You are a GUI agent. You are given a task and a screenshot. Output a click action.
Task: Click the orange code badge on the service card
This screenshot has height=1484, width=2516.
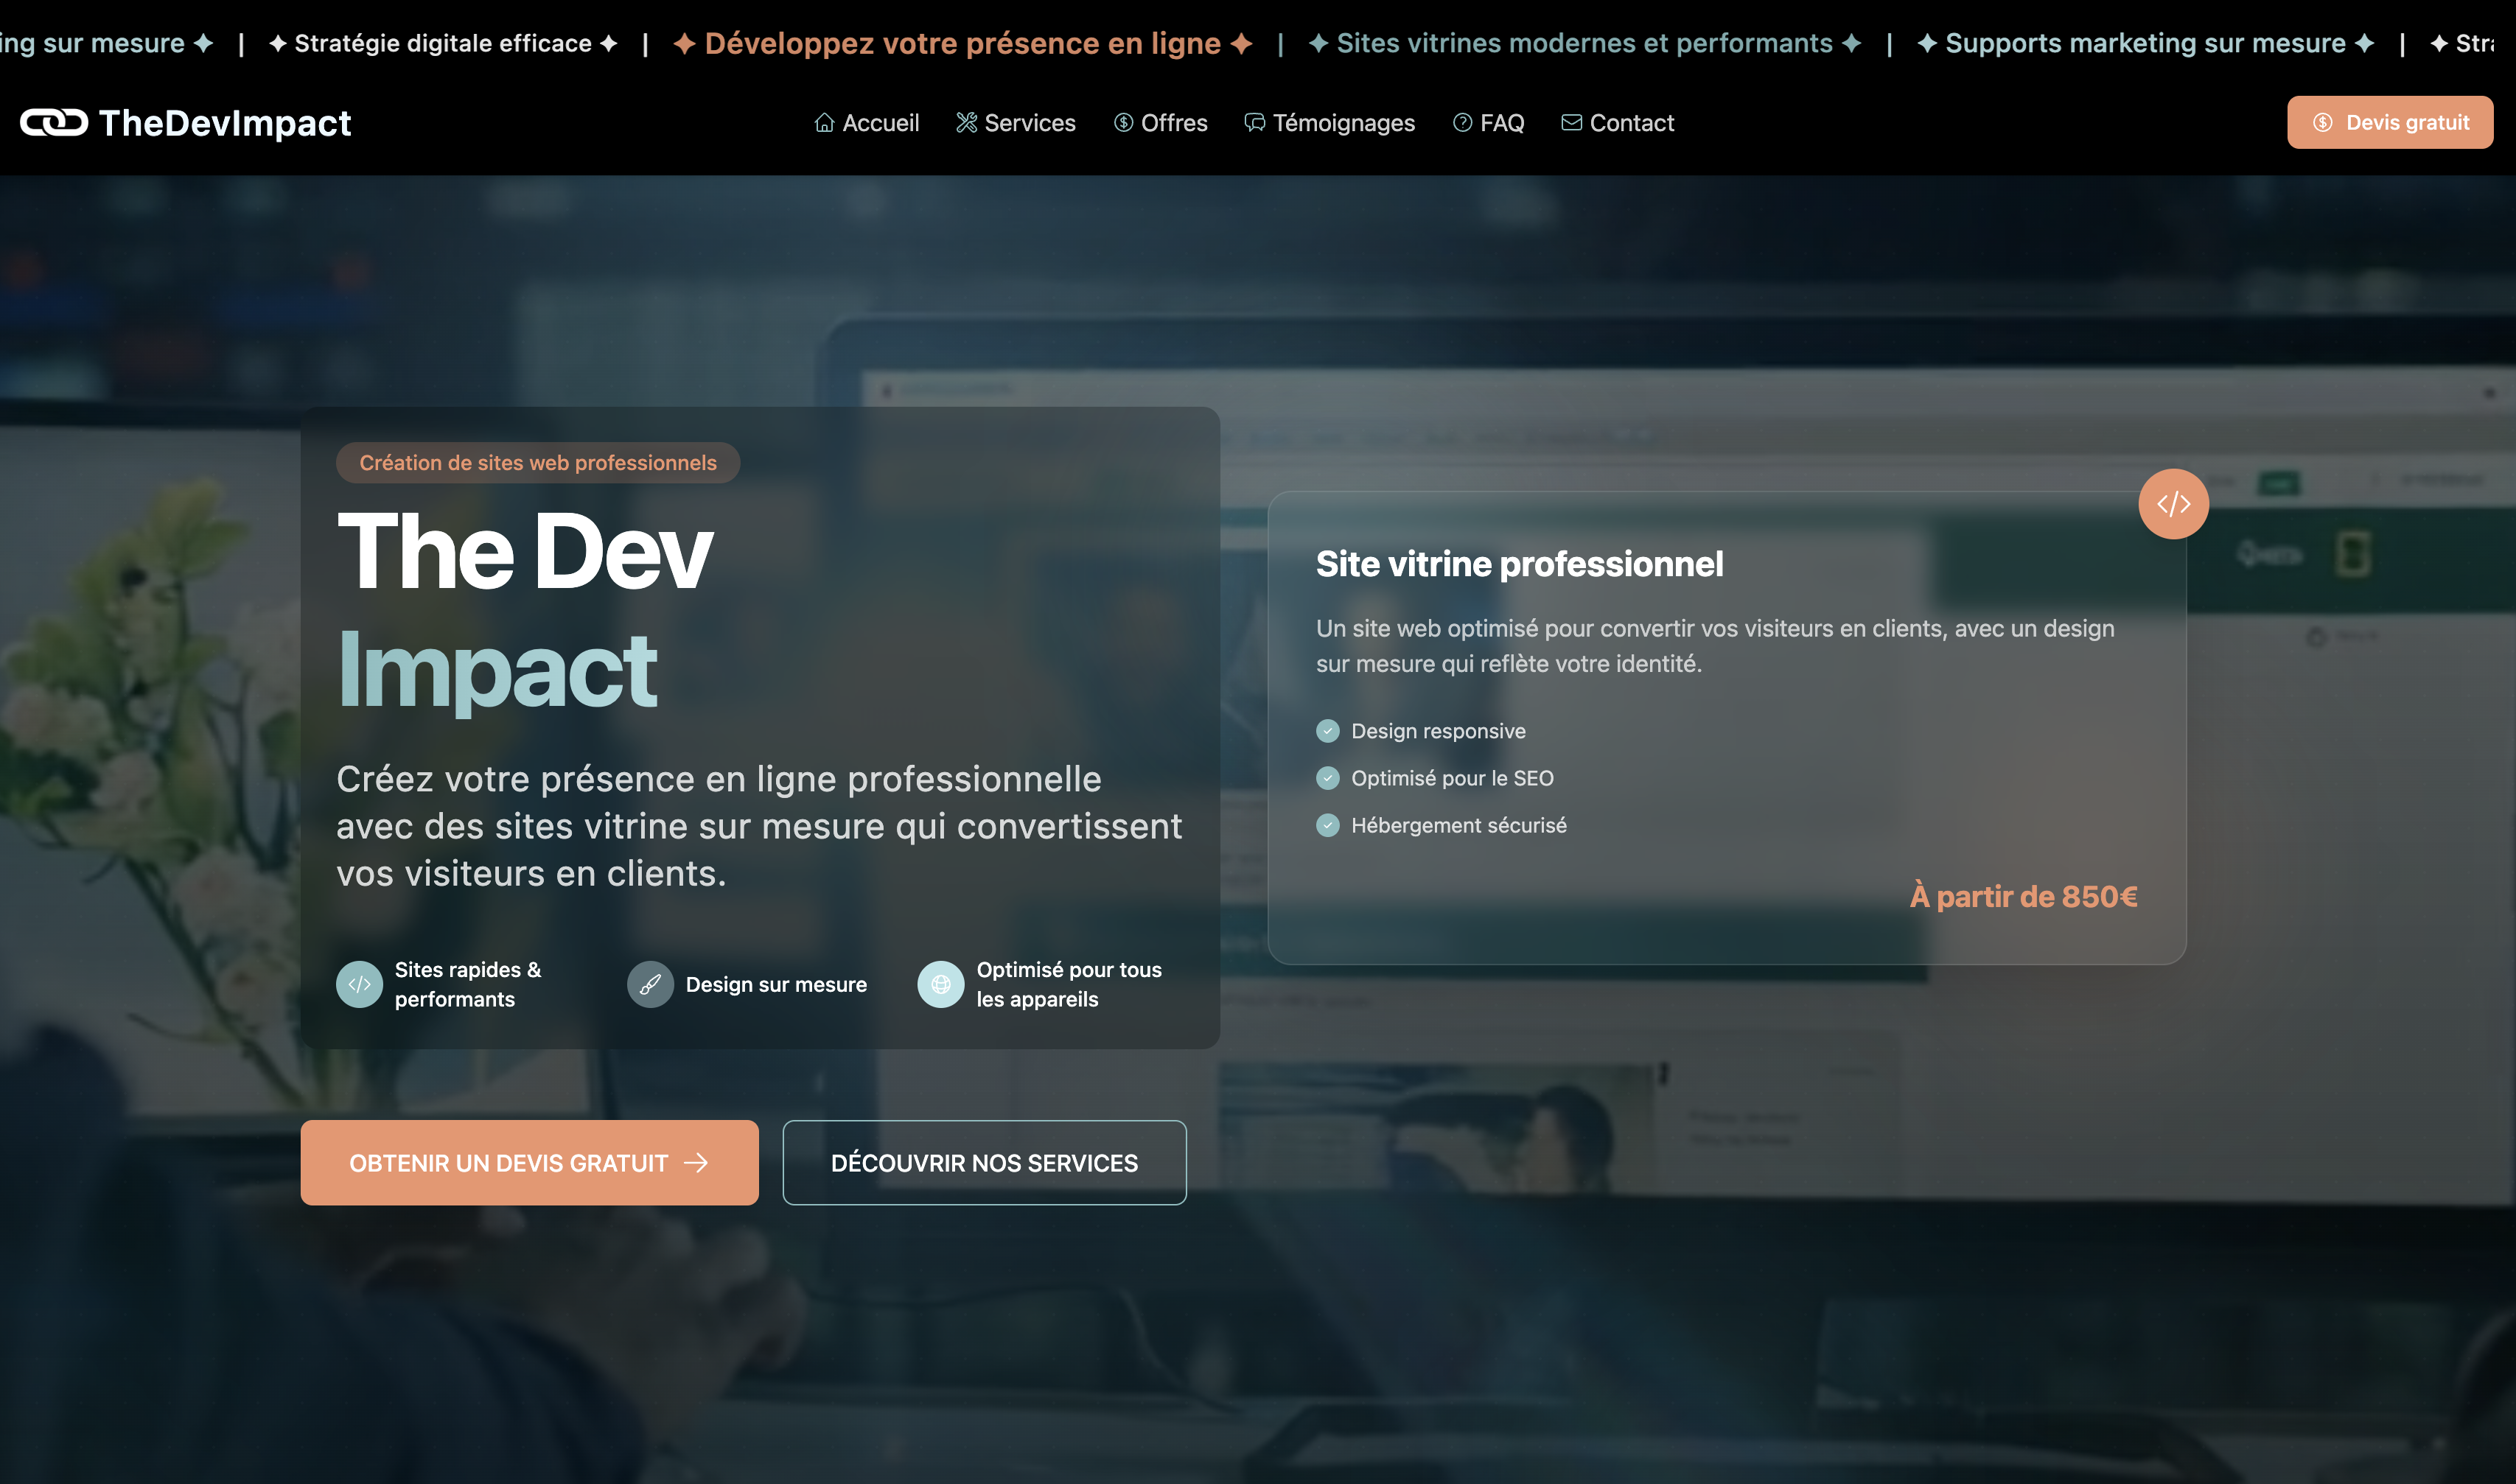coord(2173,504)
